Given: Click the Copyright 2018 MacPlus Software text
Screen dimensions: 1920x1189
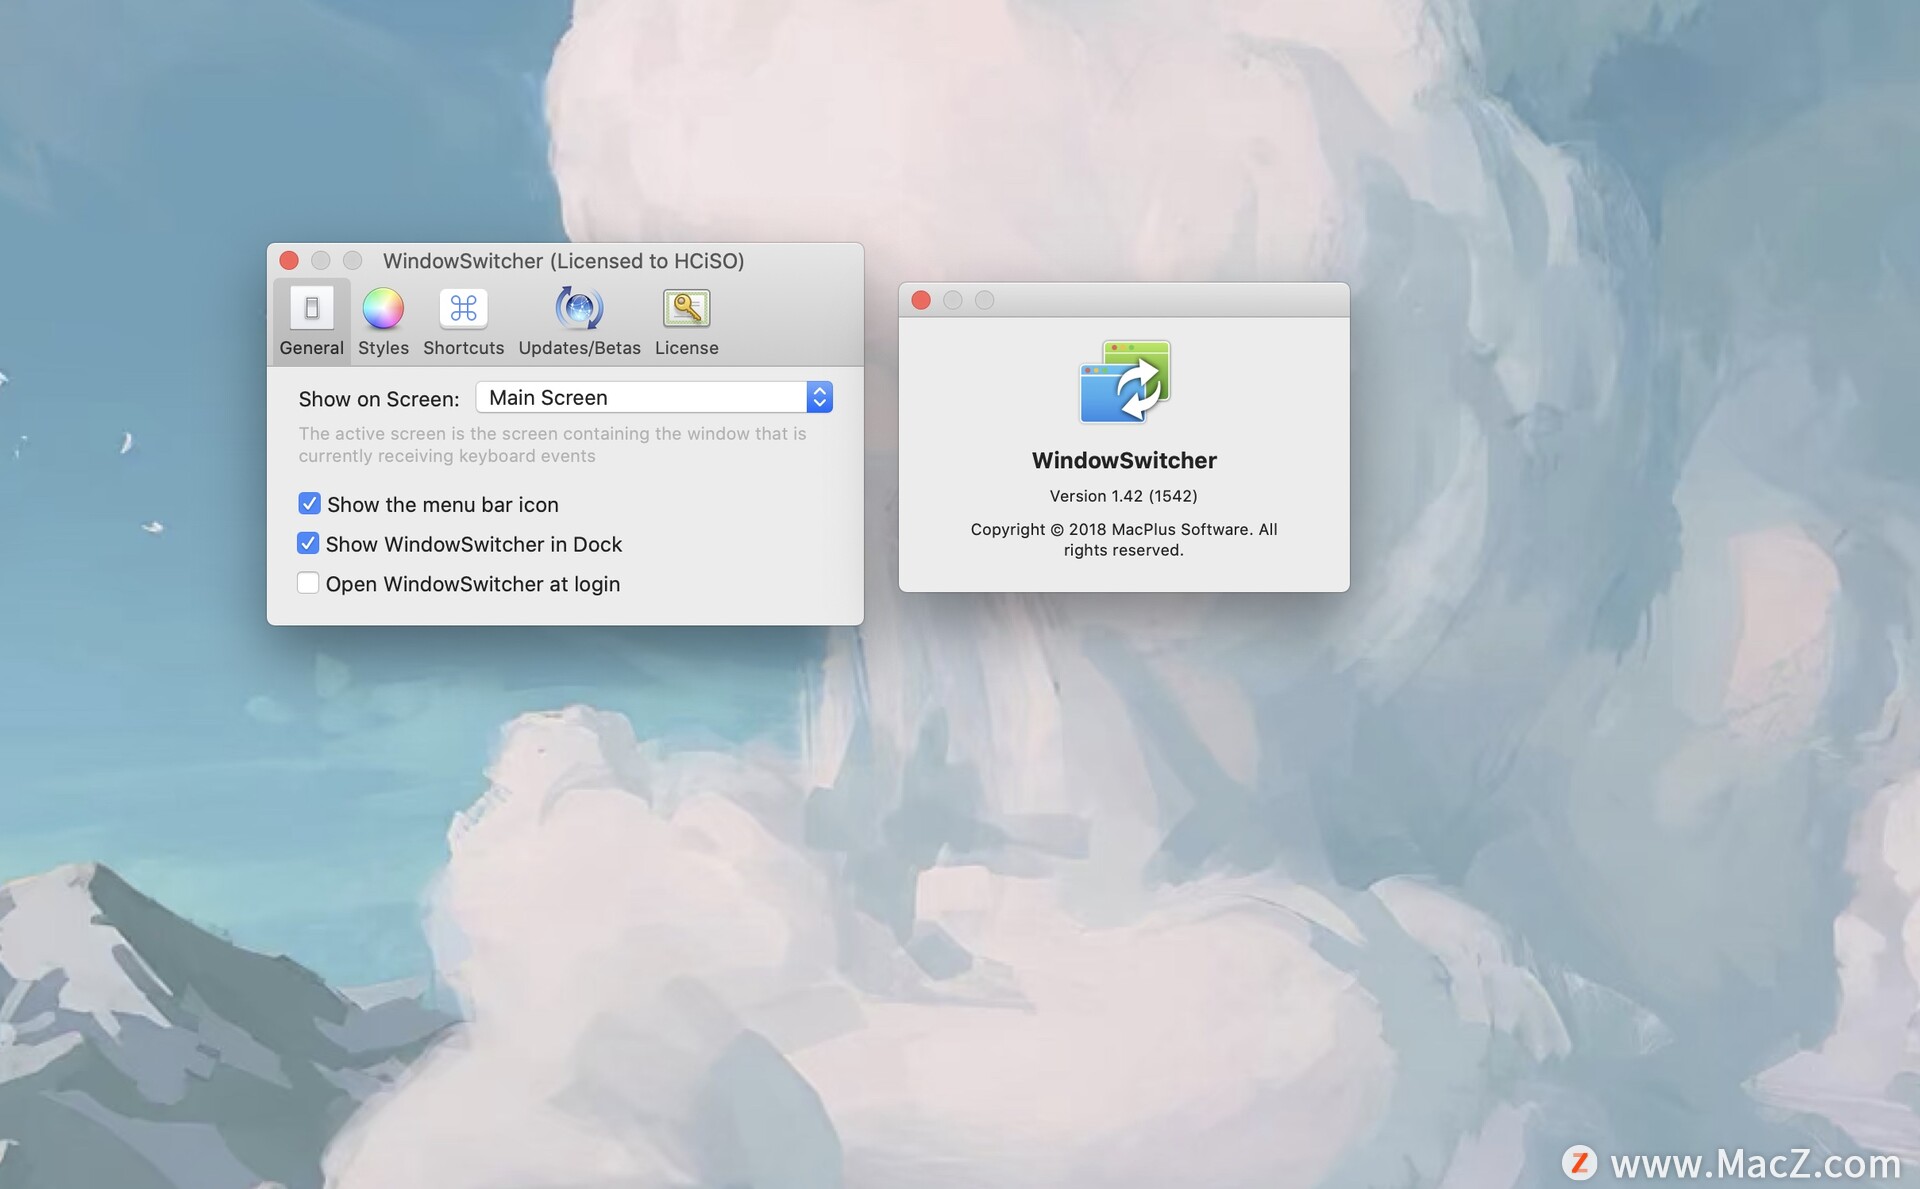Looking at the screenshot, I should 1124,539.
